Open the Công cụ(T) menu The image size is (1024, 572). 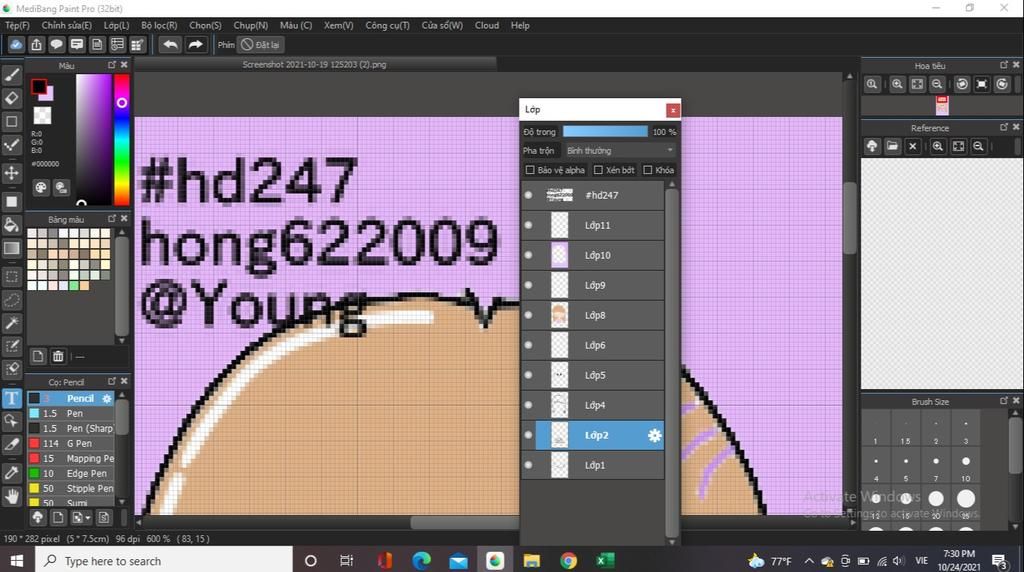(x=387, y=25)
